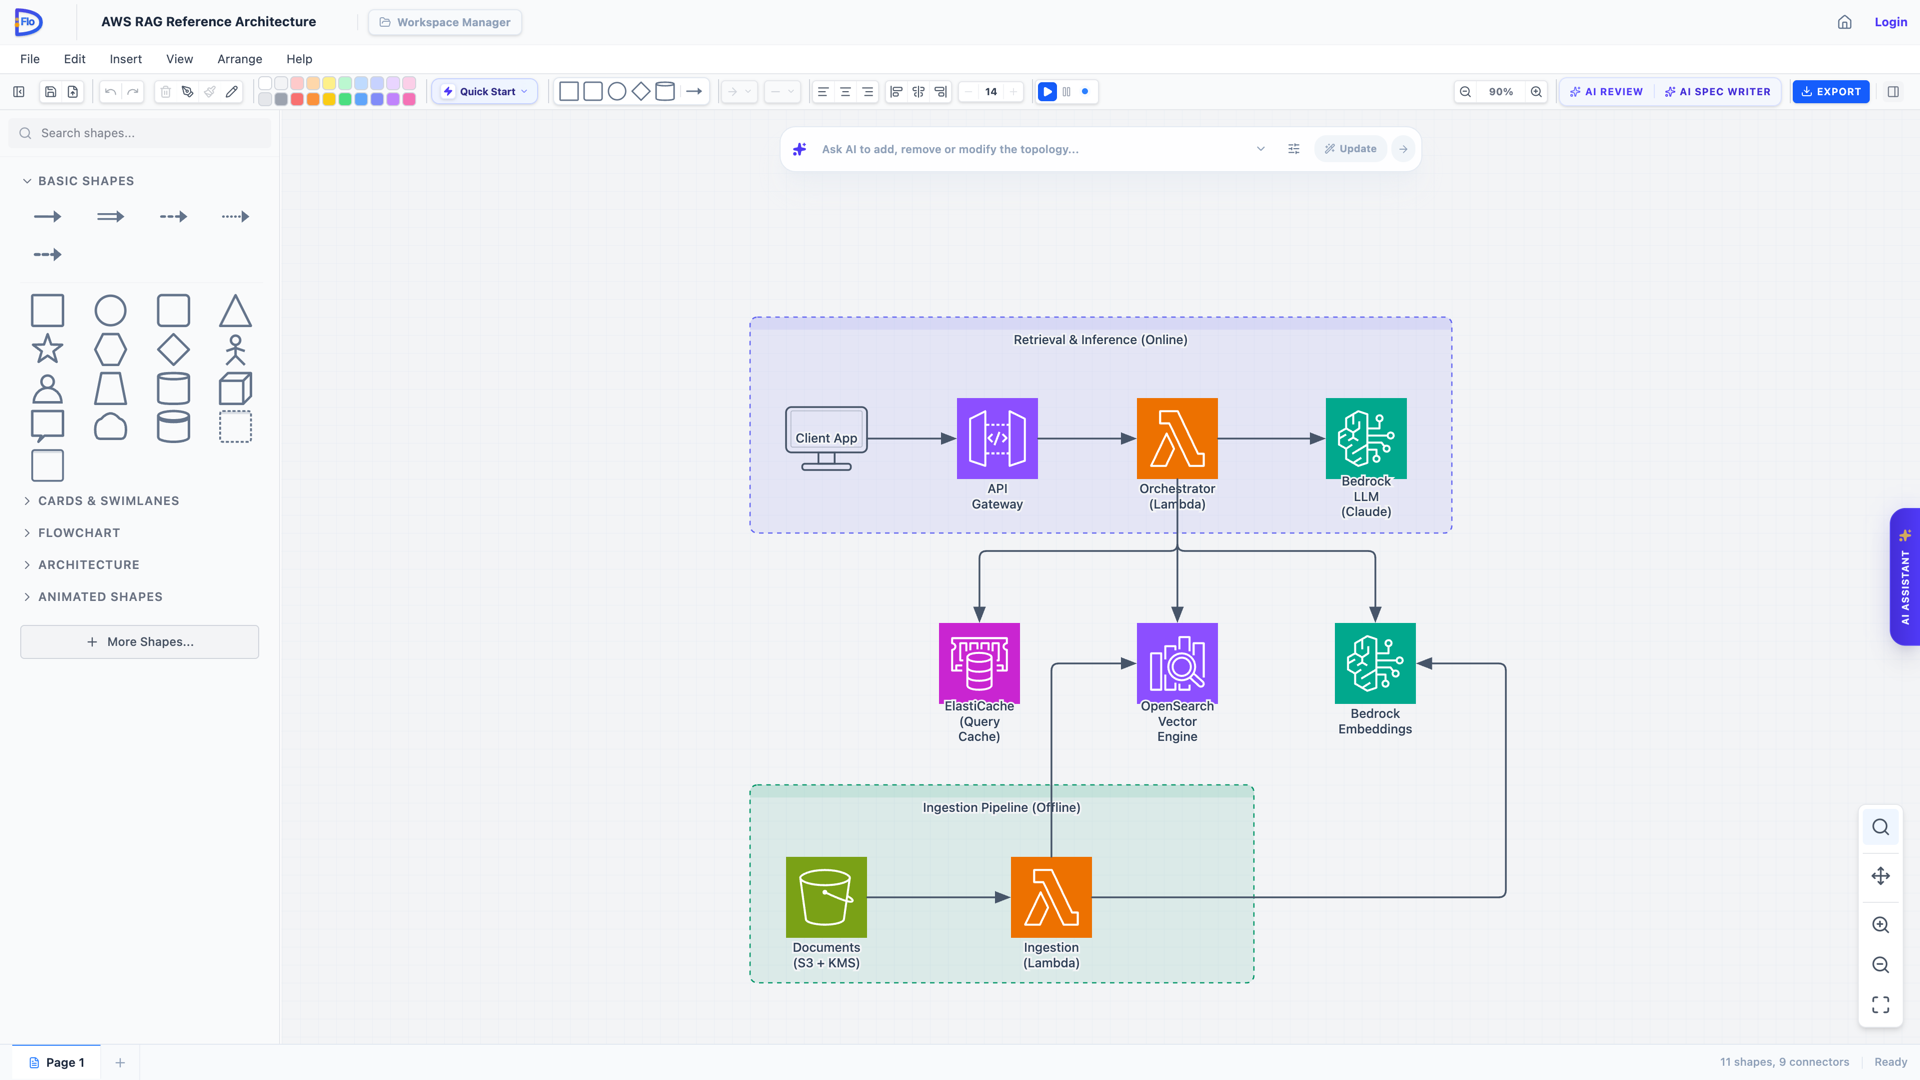Click the format painter brush icon
1920x1080 pixels.
(210, 91)
